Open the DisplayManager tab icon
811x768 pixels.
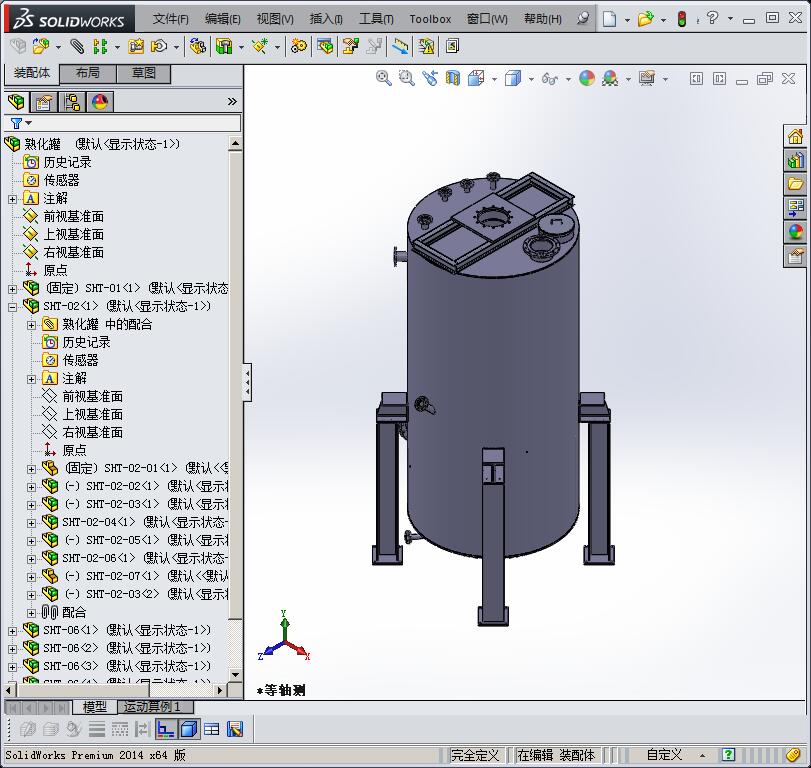100,102
